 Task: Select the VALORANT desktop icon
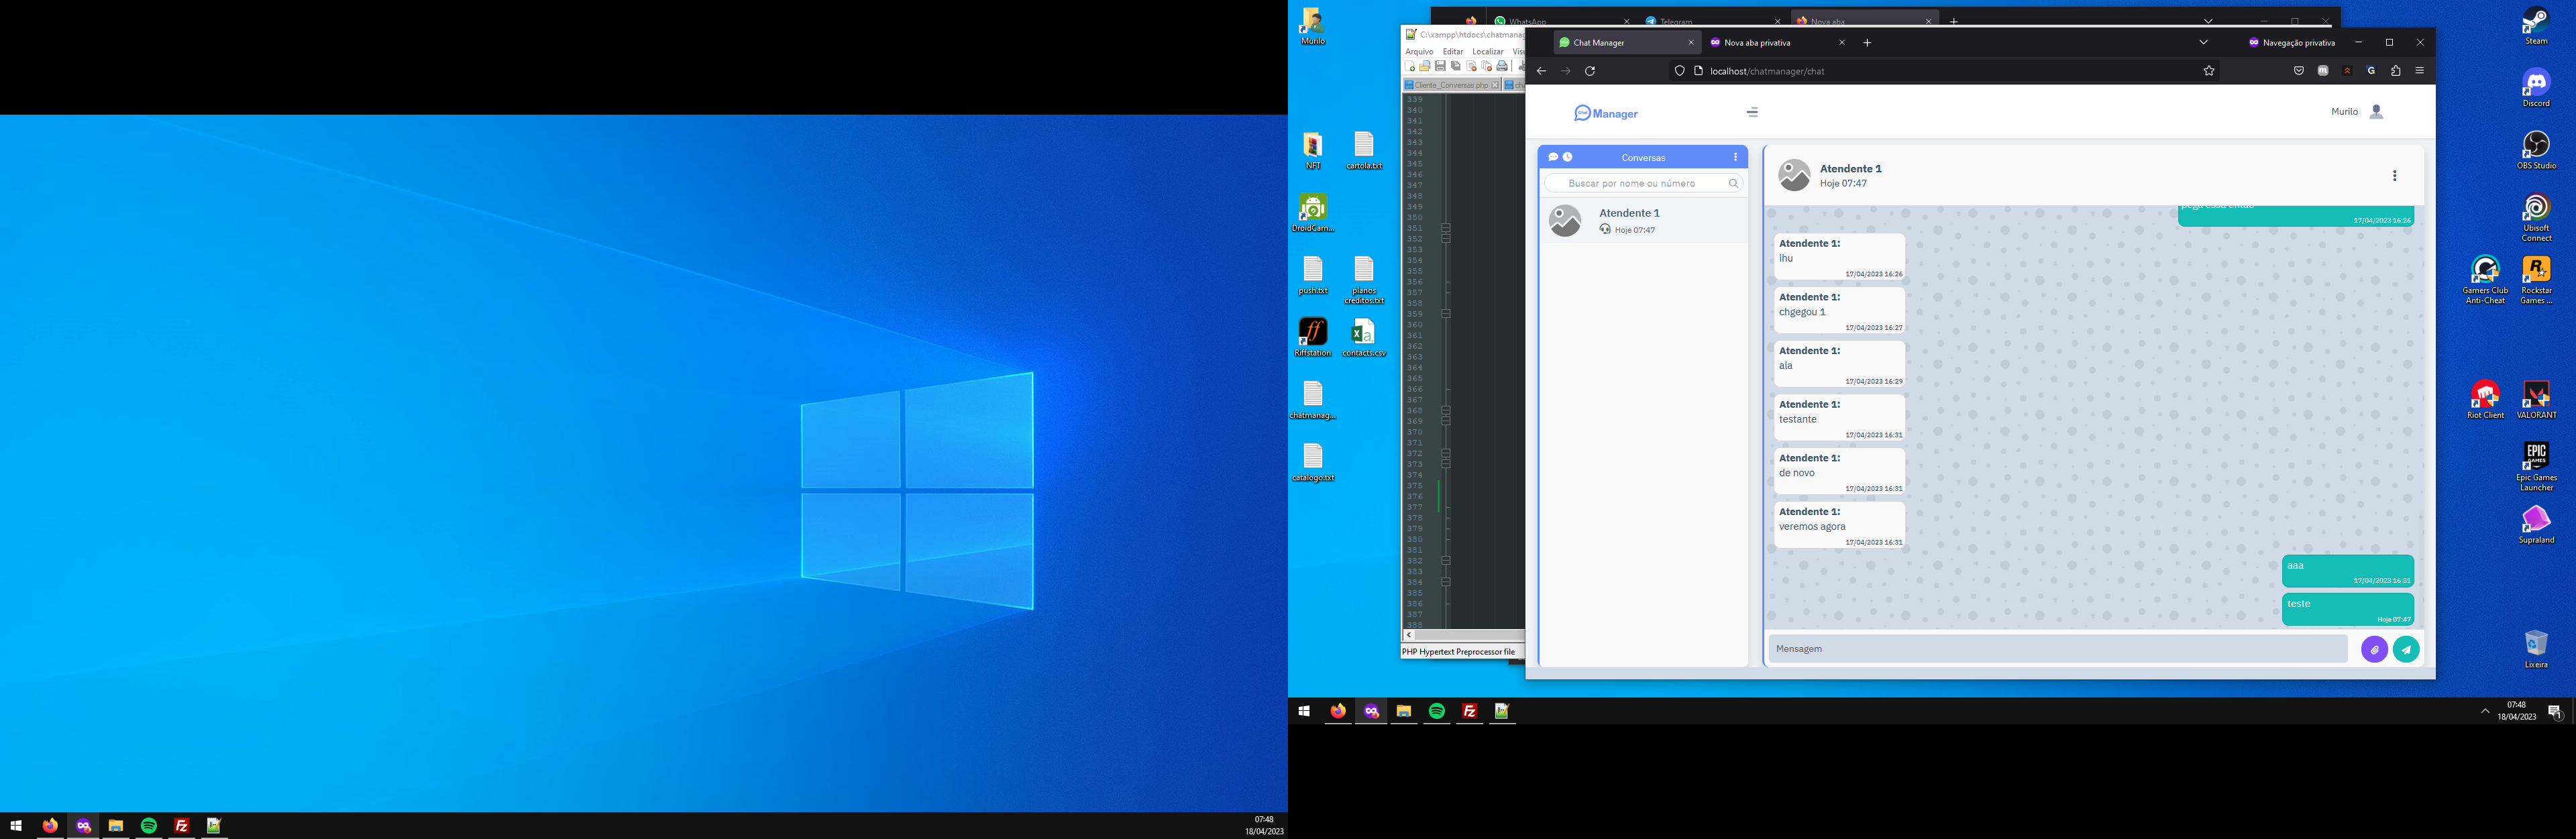point(2536,399)
